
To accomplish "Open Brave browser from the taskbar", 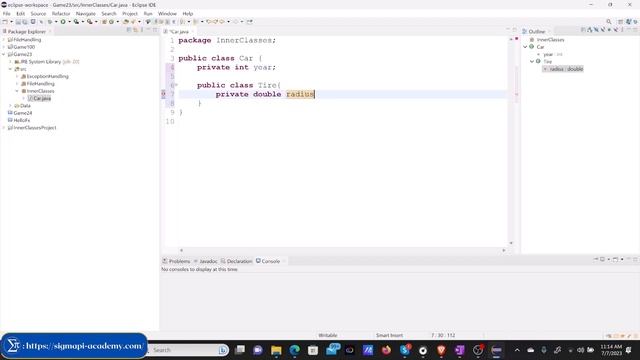I will tap(441, 350).
